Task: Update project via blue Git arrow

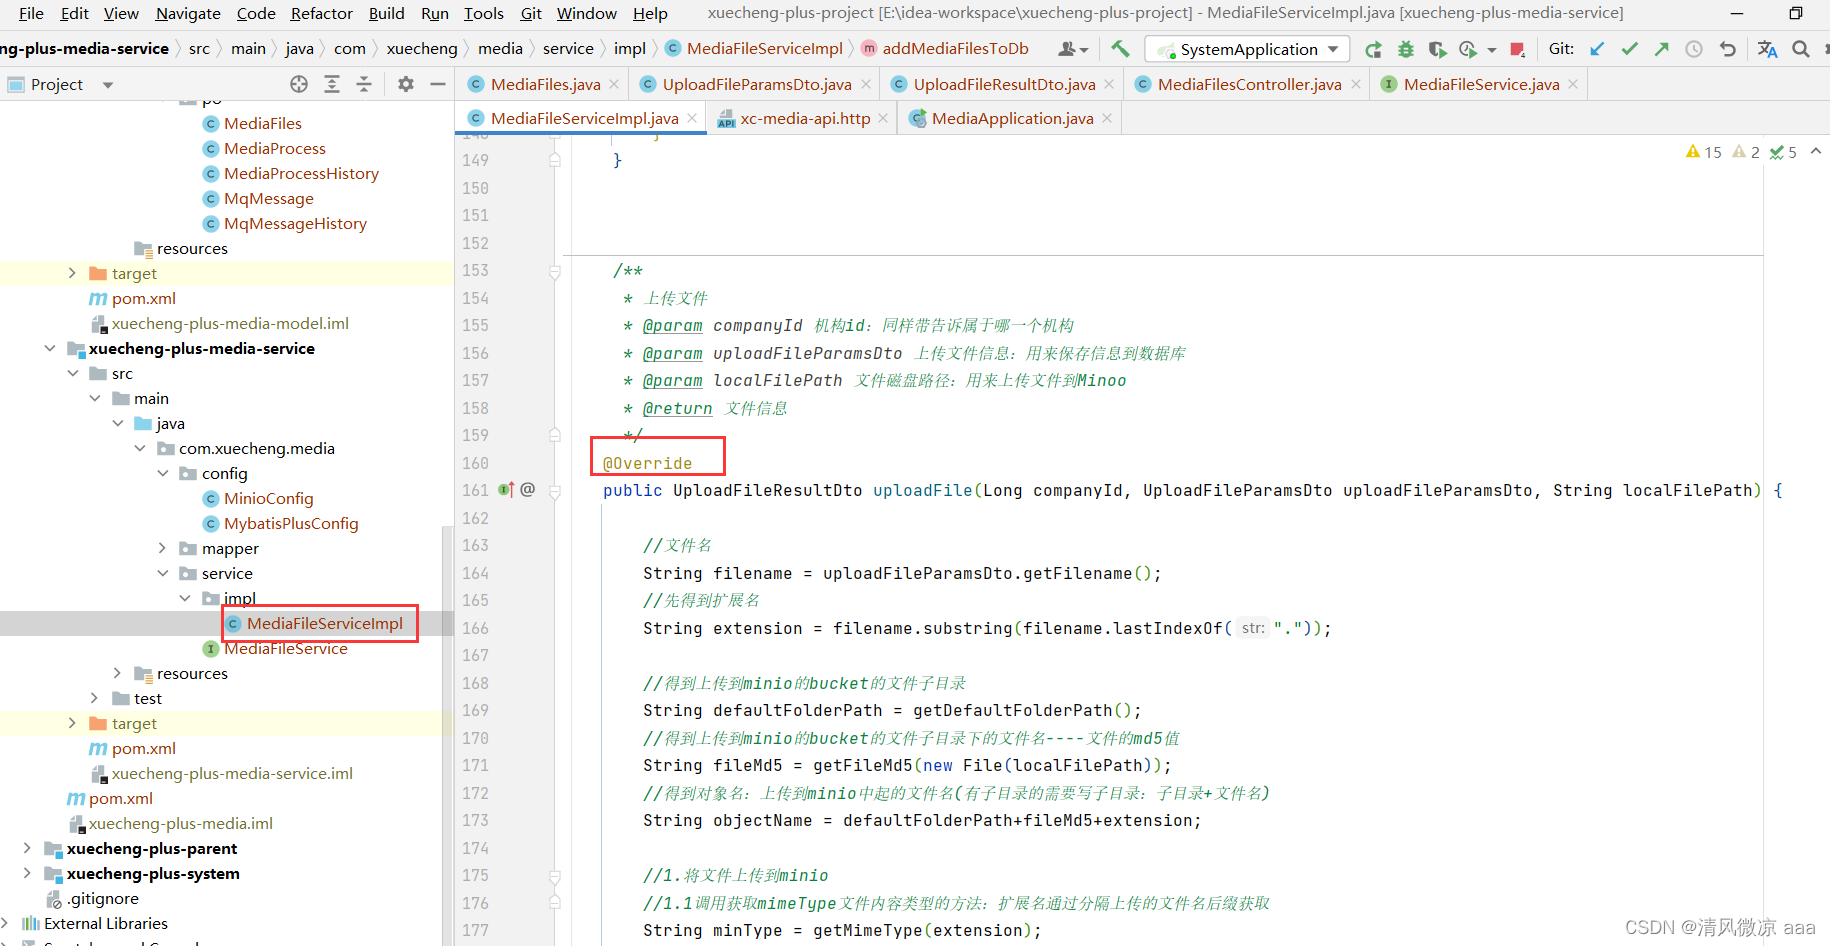Action: click(x=1597, y=49)
